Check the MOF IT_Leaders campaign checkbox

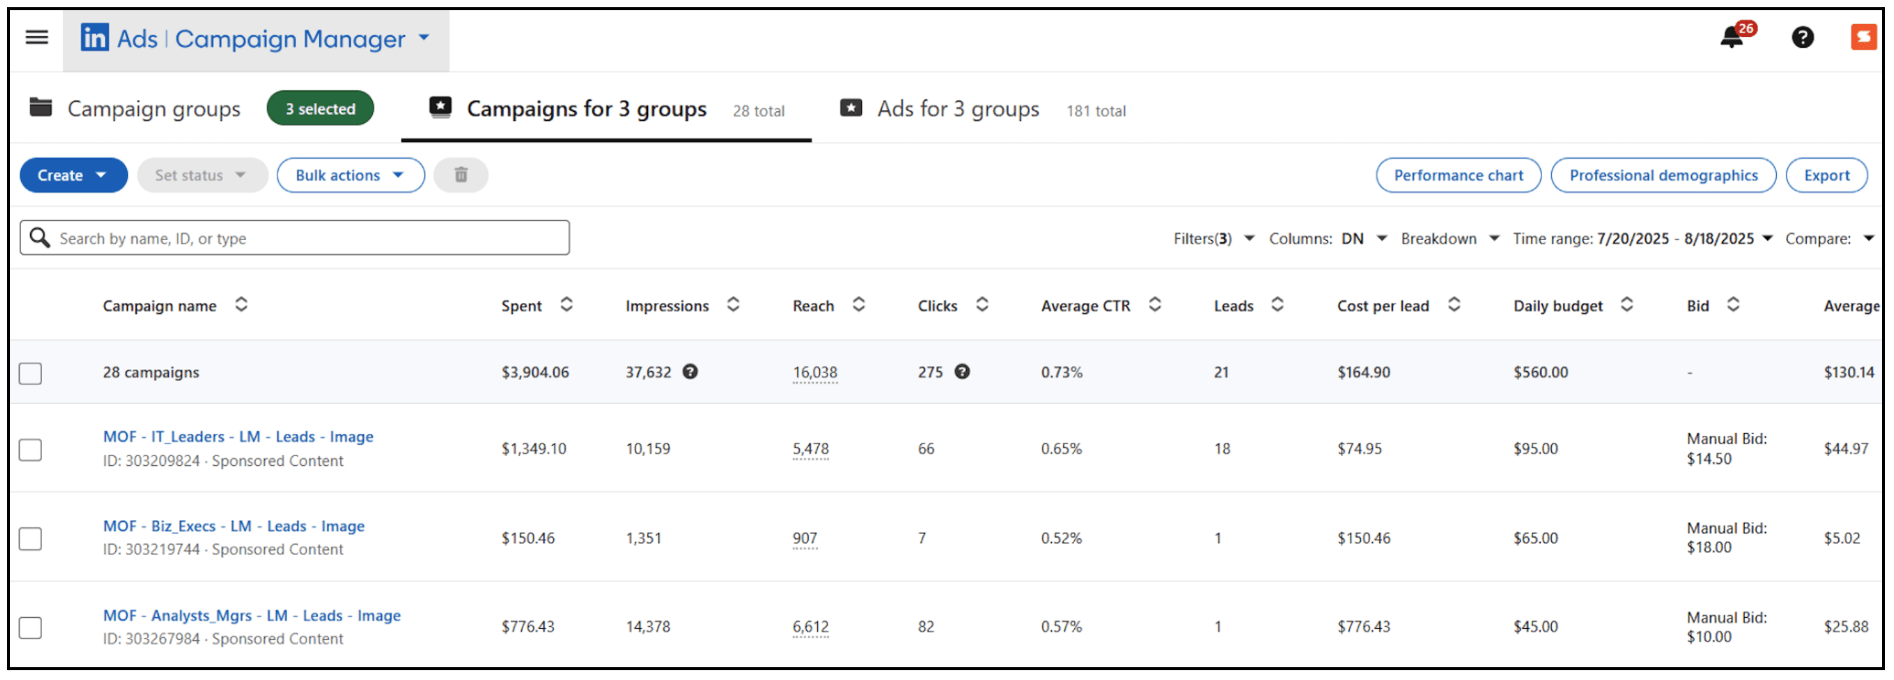click(x=31, y=450)
